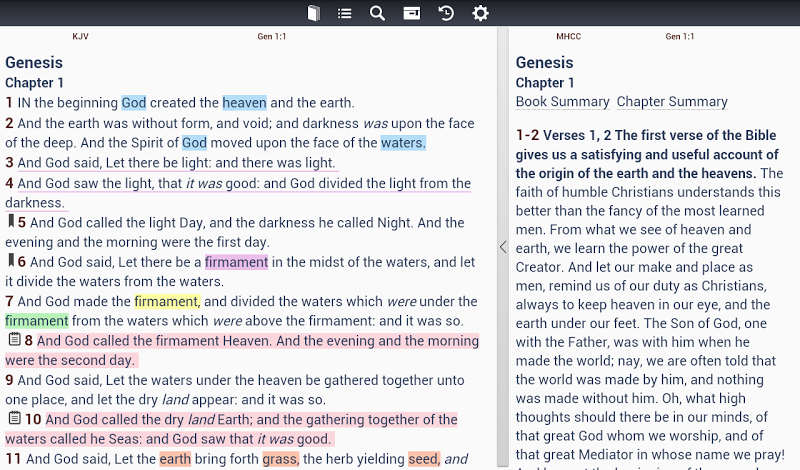This screenshot has height=470, width=800.
Task: Open the note icon beside verse 10
Action: pos(14,418)
